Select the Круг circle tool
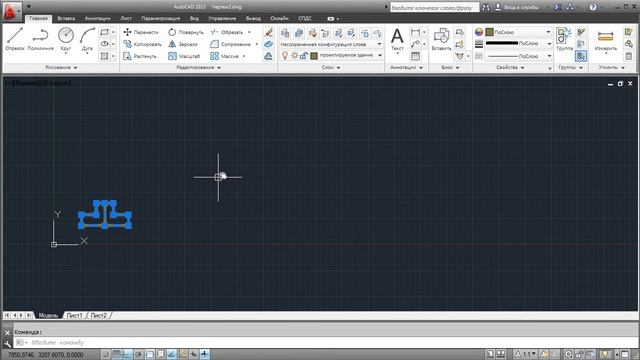The height and width of the screenshot is (360, 640). click(66, 39)
